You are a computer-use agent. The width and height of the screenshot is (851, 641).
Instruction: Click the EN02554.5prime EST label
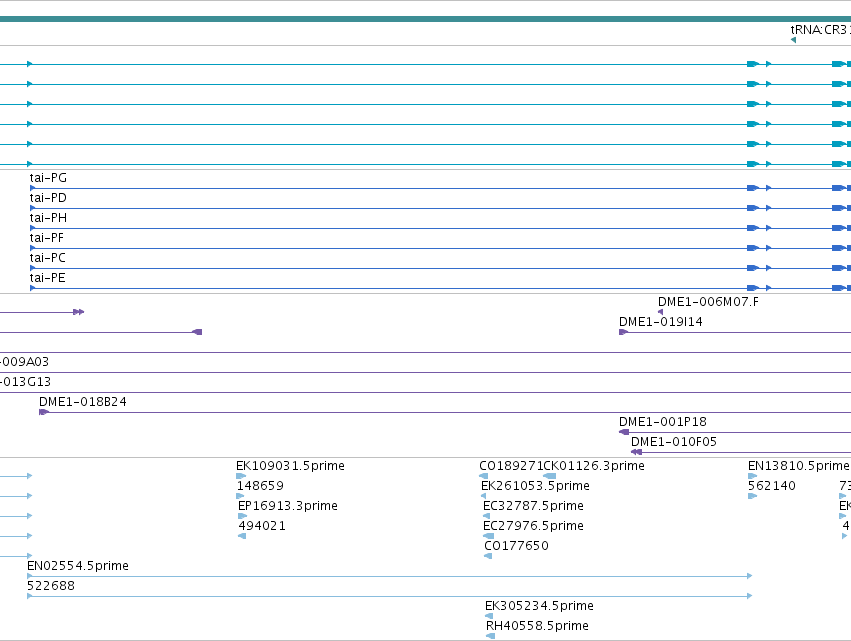pyautogui.click(x=78, y=566)
